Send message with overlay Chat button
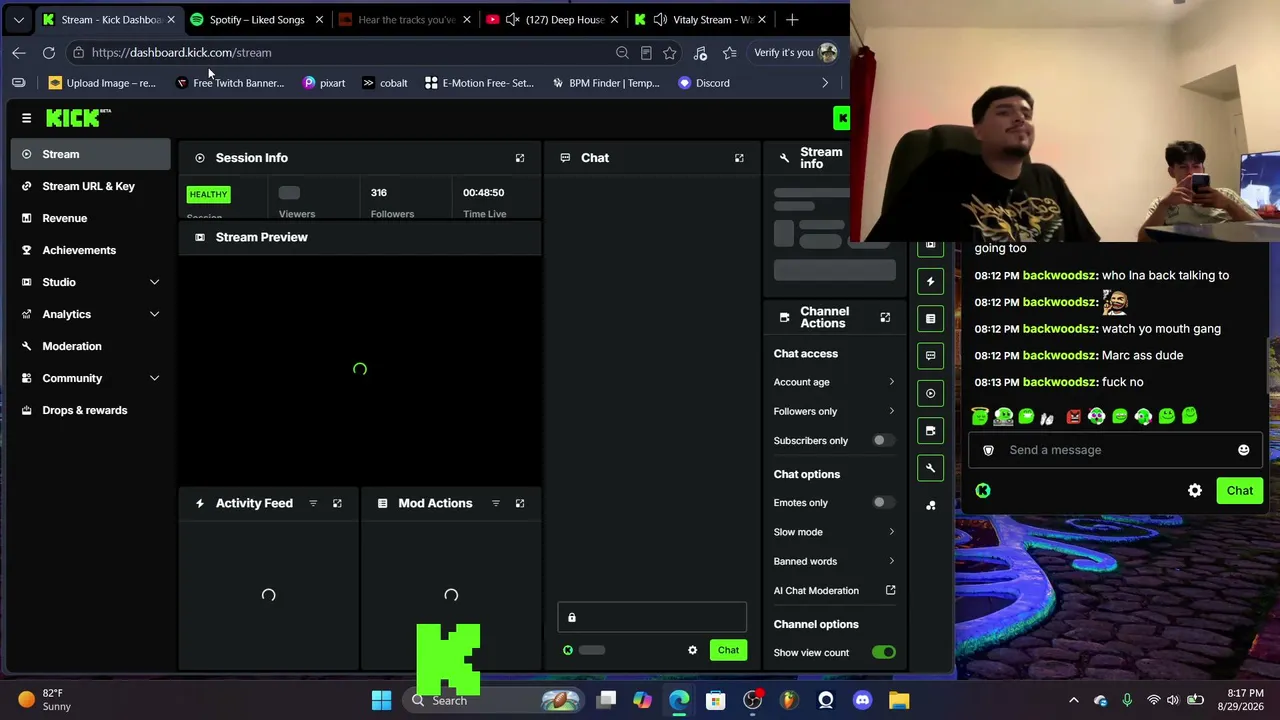Viewport: 1280px width, 720px height. 1240,491
